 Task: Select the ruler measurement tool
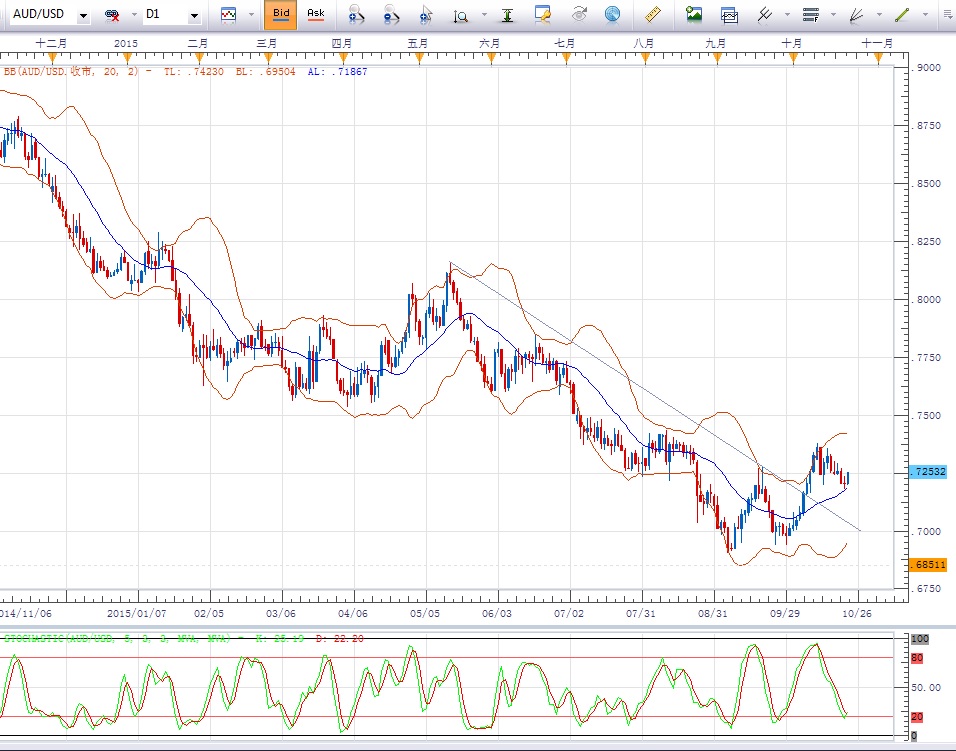(655, 15)
